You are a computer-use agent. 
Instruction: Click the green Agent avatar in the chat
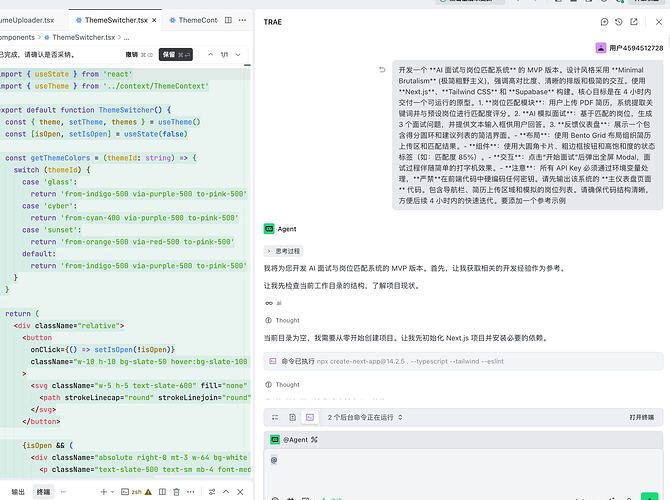(269, 229)
